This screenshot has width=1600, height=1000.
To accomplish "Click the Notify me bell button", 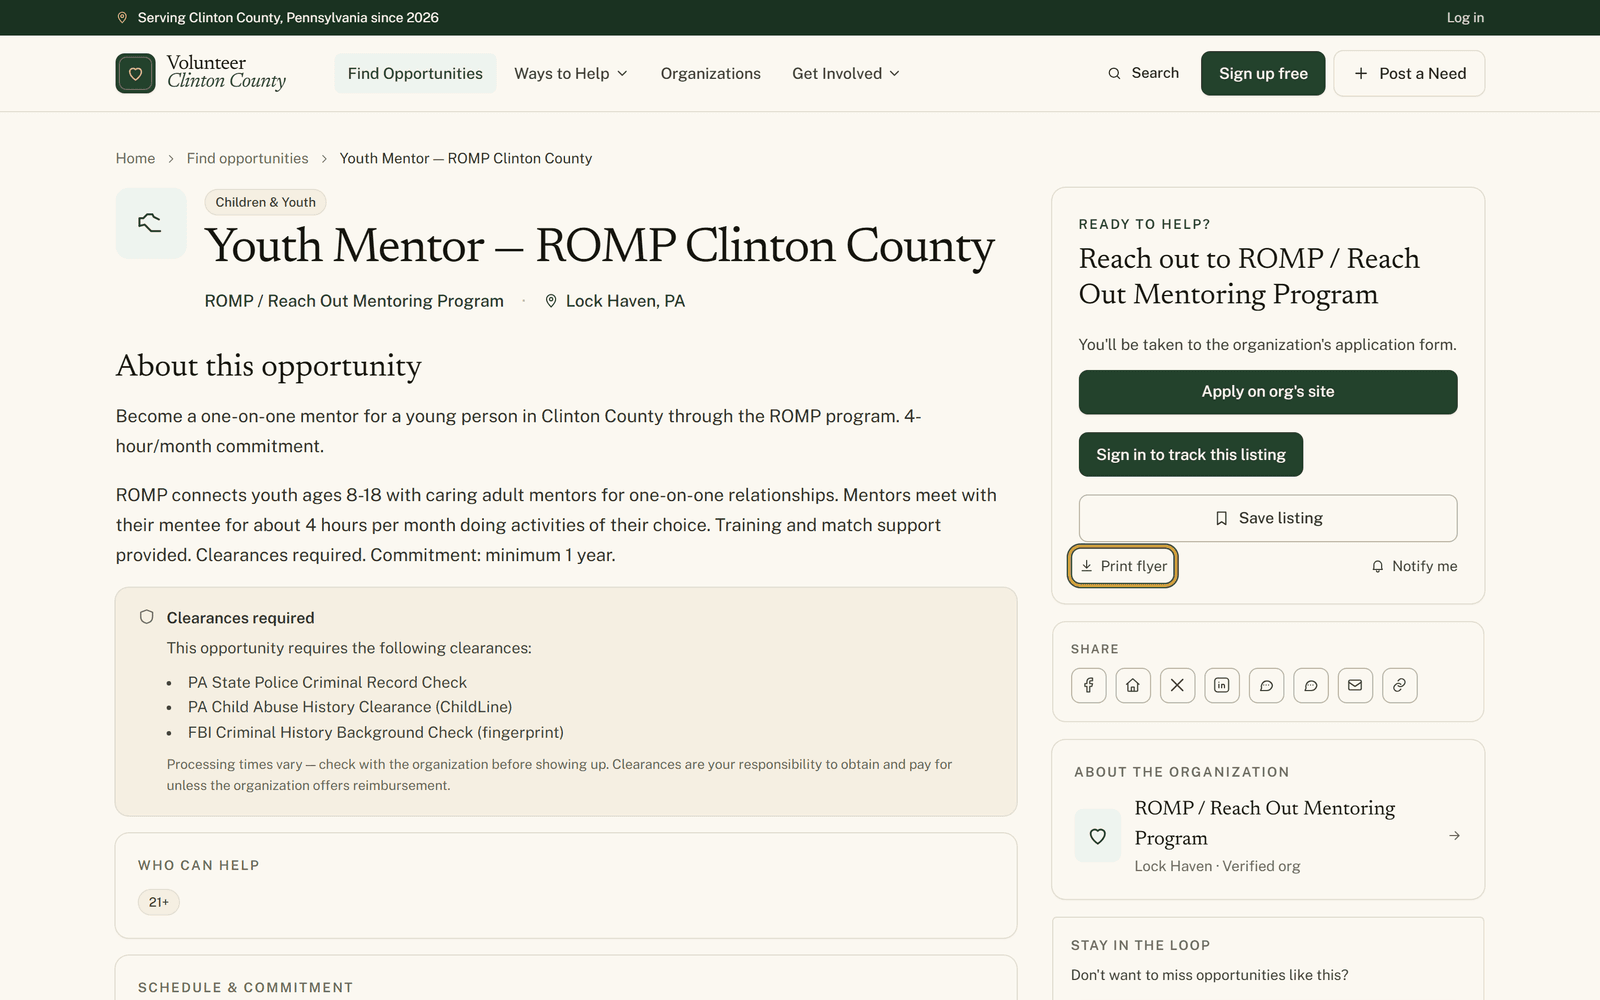I will [x=1414, y=566].
